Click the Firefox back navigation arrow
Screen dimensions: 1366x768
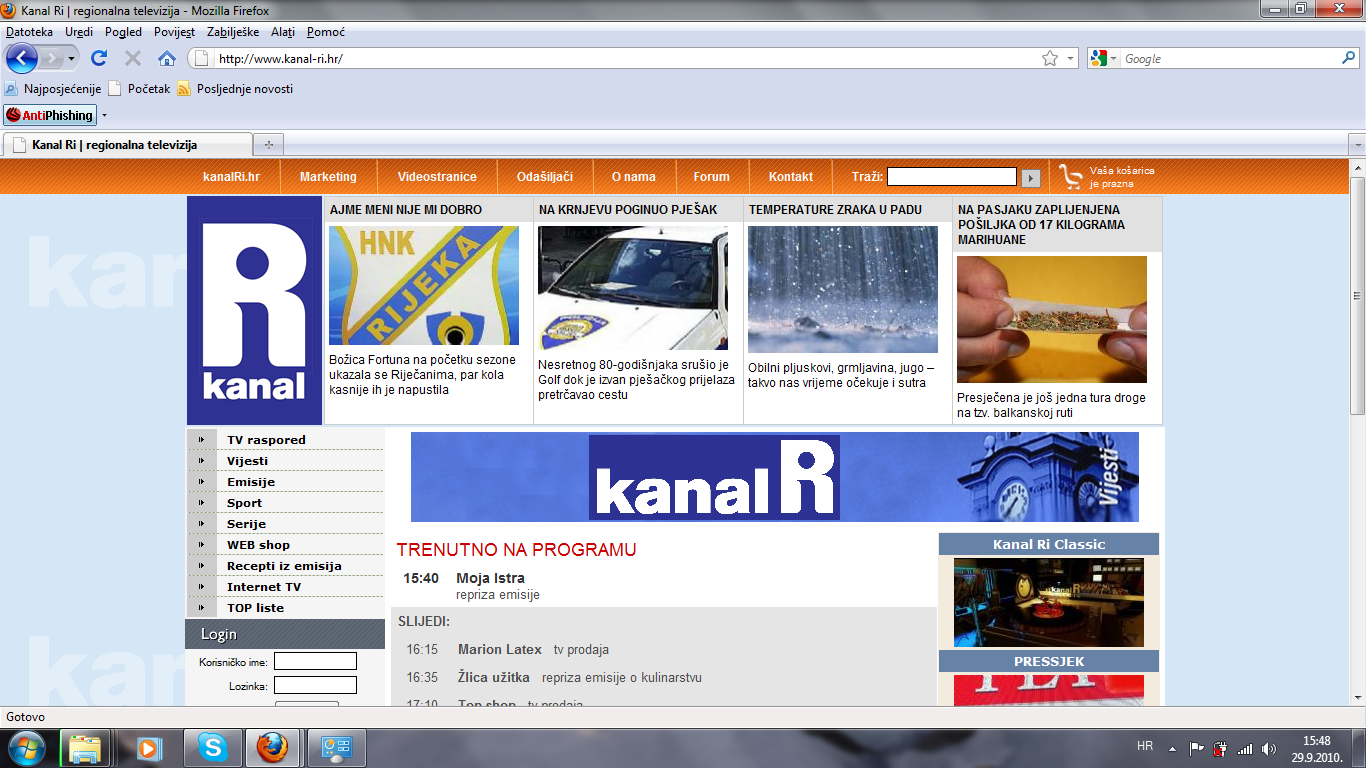pyautogui.click(x=22, y=58)
